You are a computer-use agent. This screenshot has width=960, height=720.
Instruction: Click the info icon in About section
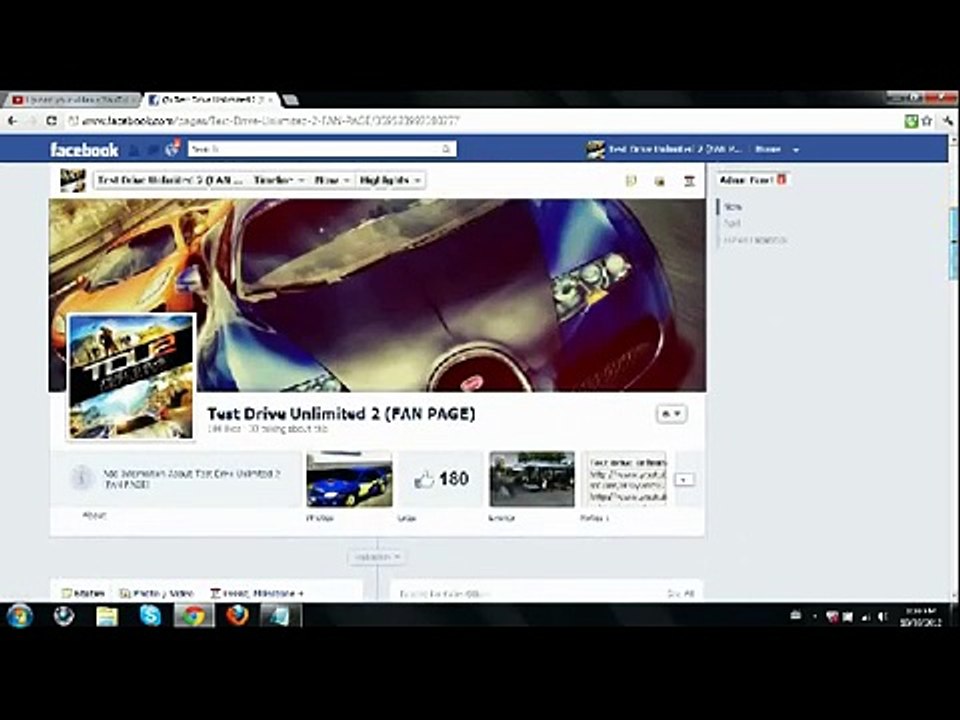coord(82,478)
